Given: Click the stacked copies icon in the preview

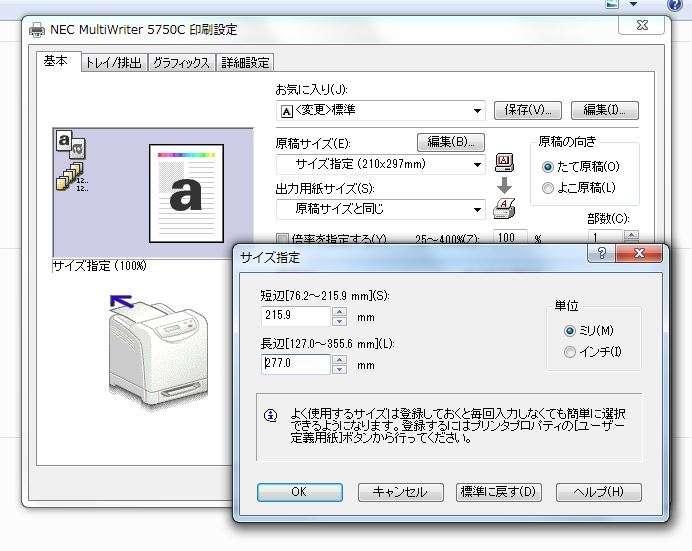Looking at the screenshot, I should click(71, 176).
